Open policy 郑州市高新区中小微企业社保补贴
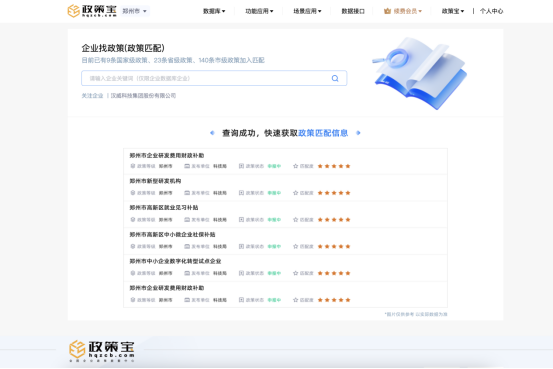This screenshot has width=553, height=369. [x=172, y=234]
